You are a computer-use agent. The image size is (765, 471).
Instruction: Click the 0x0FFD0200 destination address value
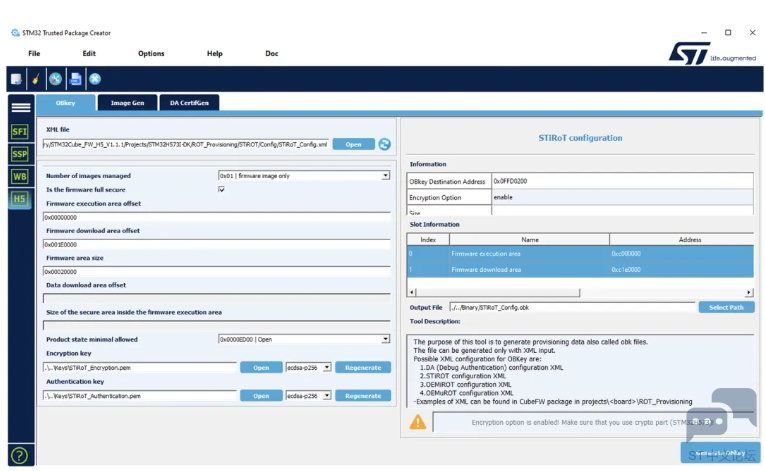coord(510,181)
